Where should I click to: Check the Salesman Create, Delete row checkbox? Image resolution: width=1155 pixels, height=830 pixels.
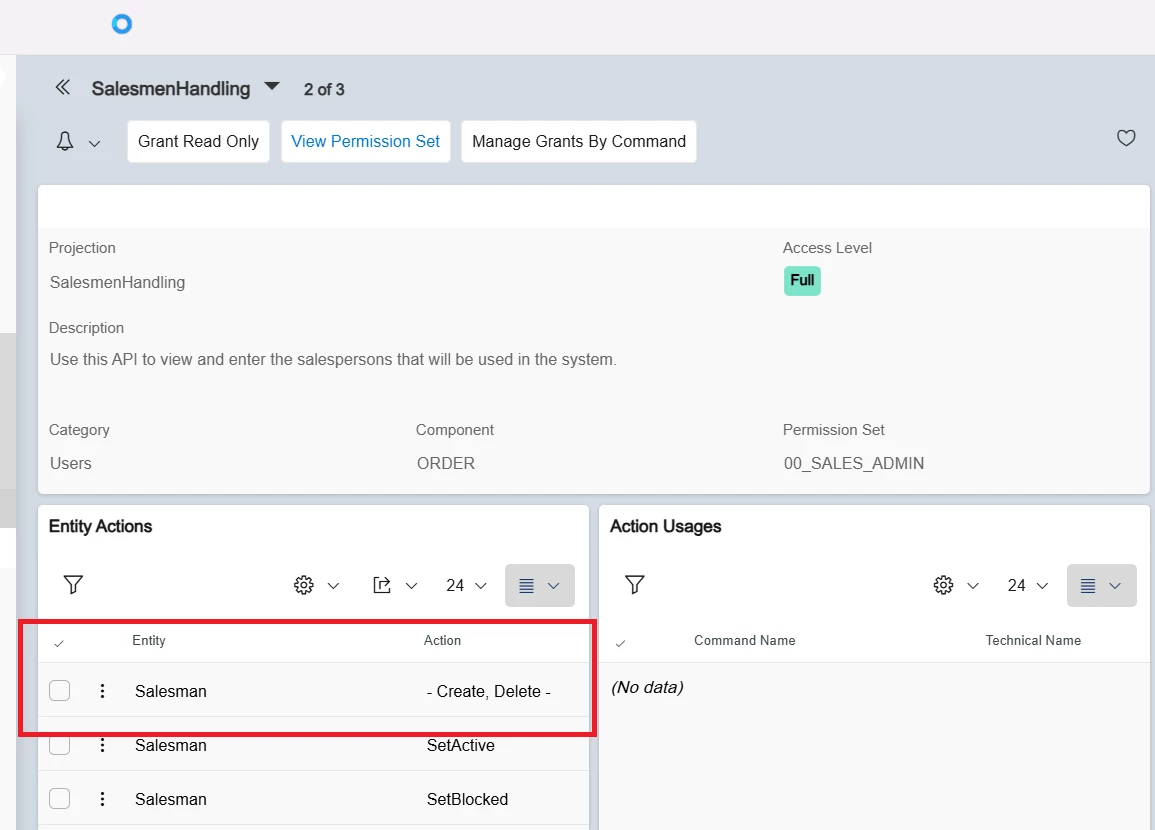[60, 691]
